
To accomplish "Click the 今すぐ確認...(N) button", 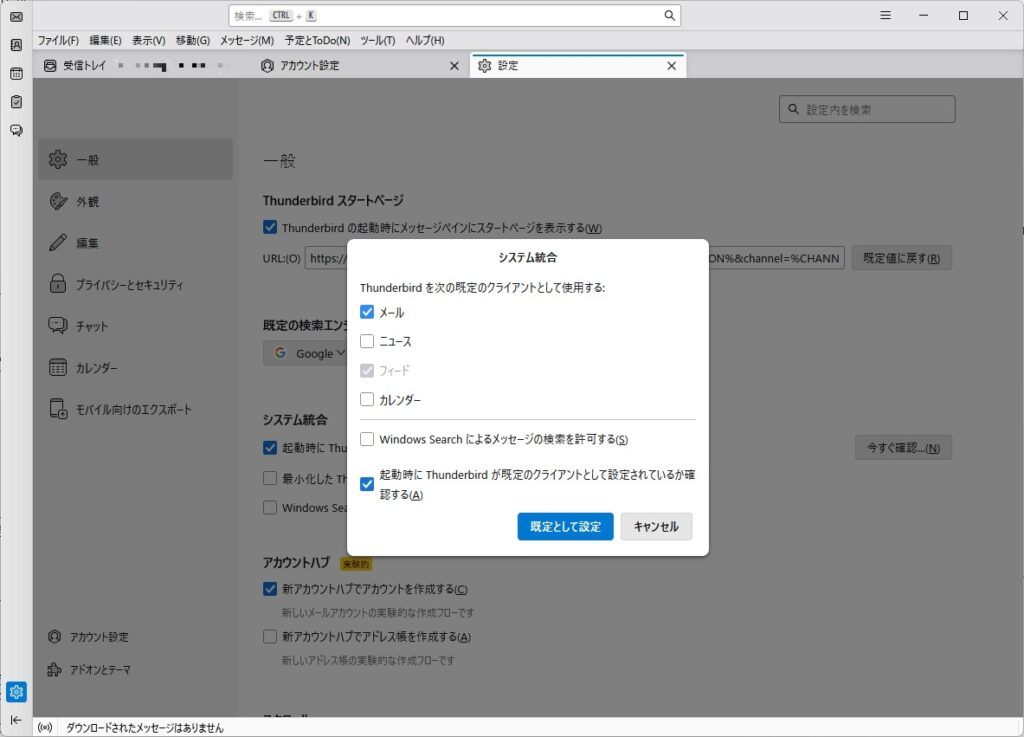I will (903, 447).
